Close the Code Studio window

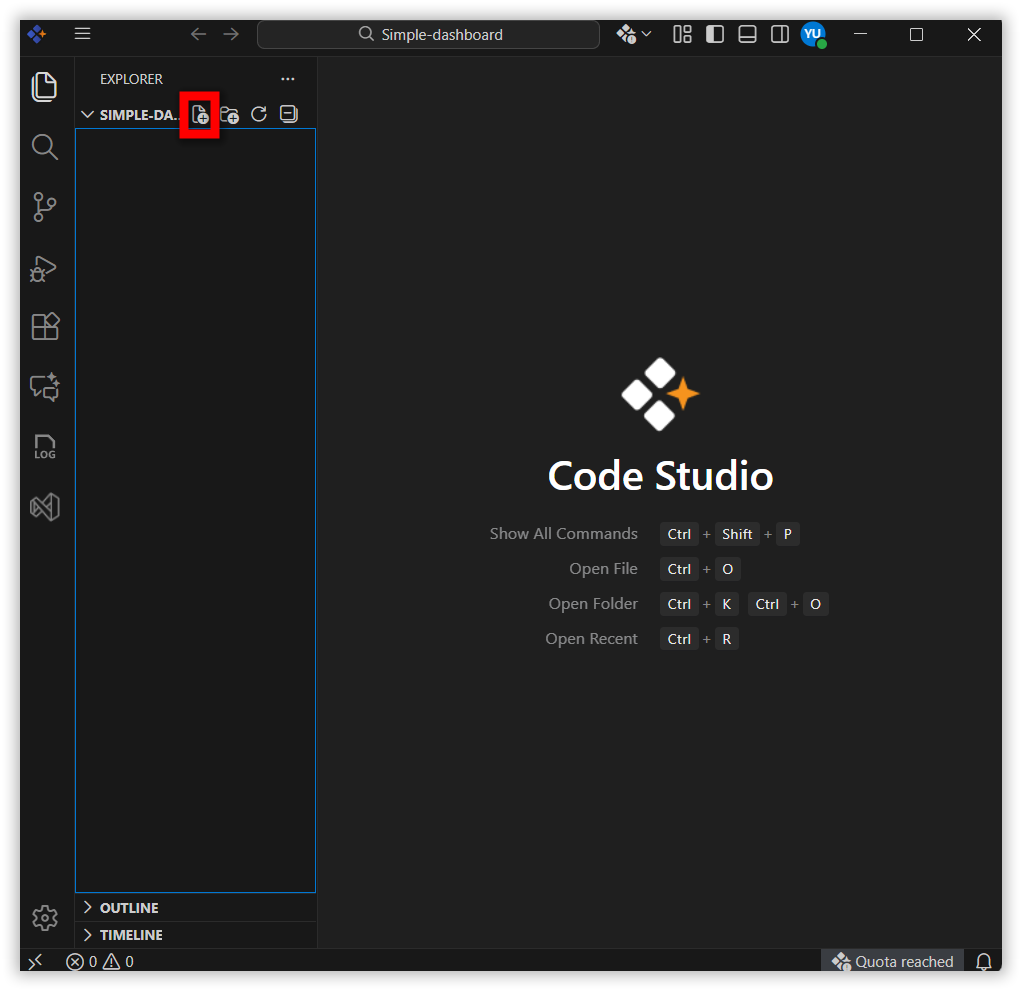coord(973,35)
